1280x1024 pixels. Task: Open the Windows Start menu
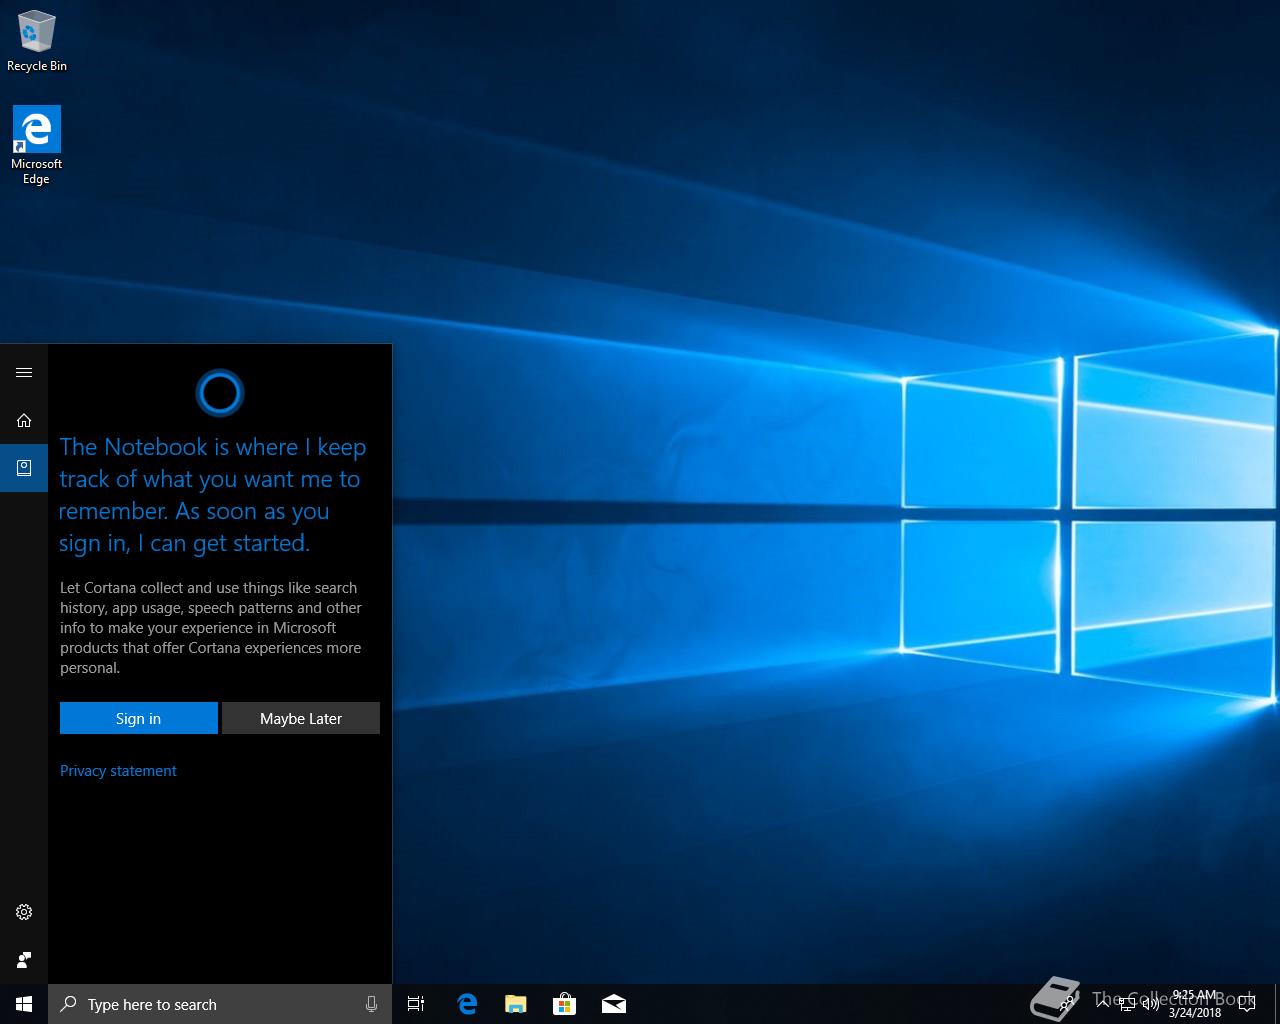click(x=24, y=1004)
